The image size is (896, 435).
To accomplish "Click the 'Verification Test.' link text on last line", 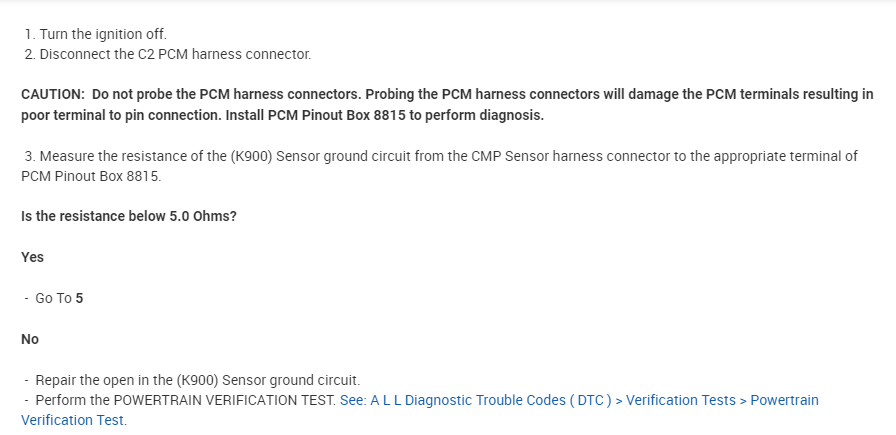I will pos(74,420).
